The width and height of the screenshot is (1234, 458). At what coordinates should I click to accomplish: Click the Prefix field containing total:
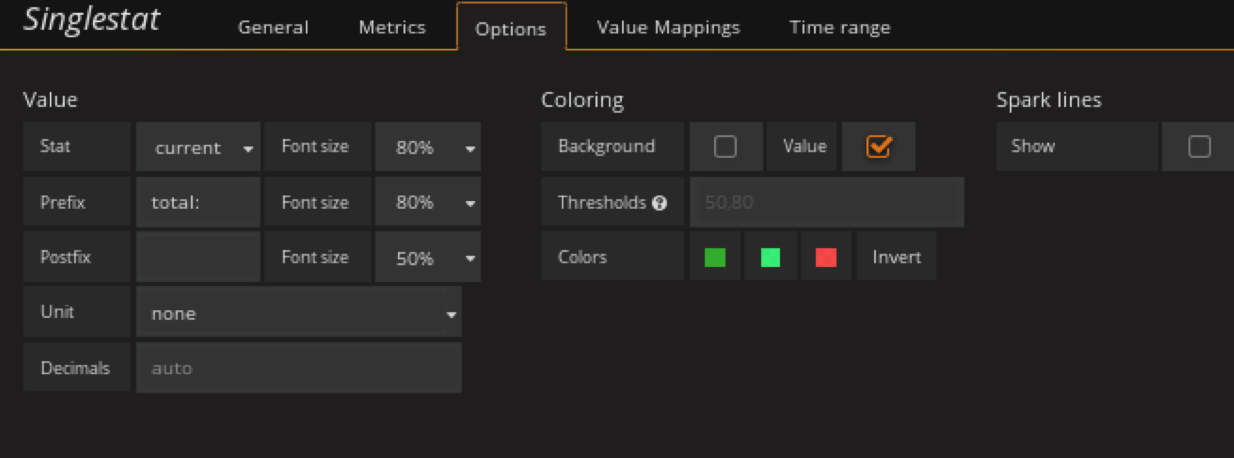coord(198,203)
